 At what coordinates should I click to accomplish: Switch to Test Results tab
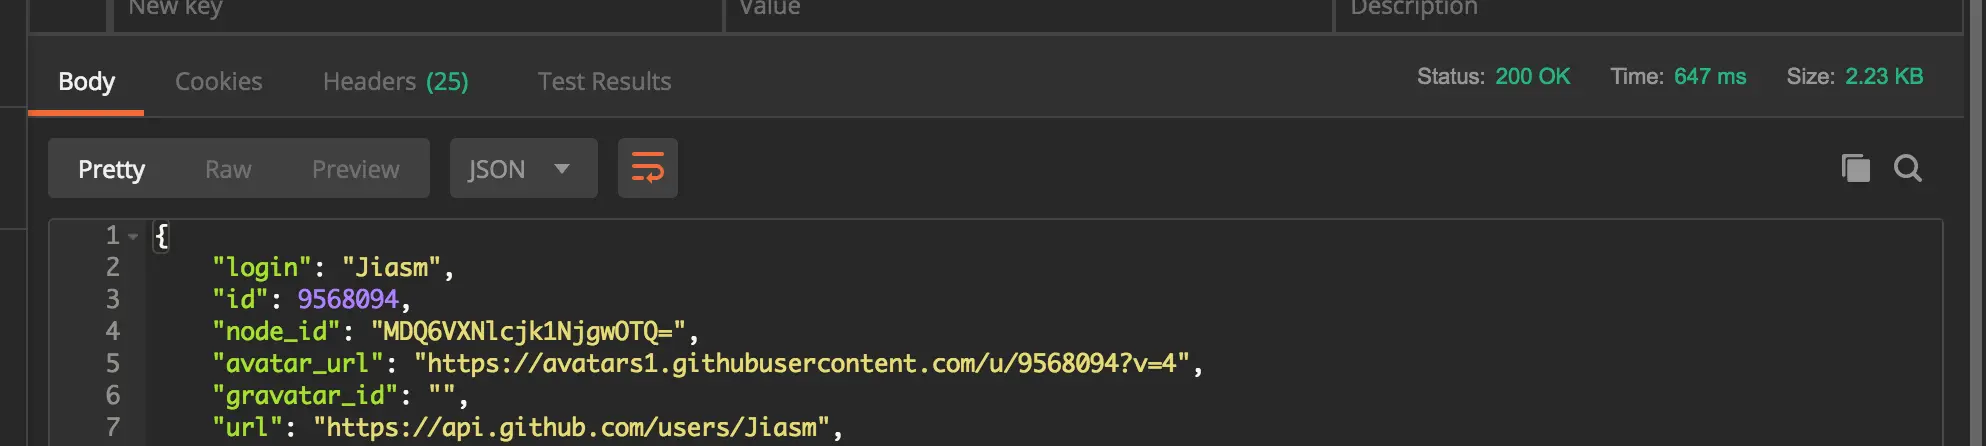coord(604,81)
